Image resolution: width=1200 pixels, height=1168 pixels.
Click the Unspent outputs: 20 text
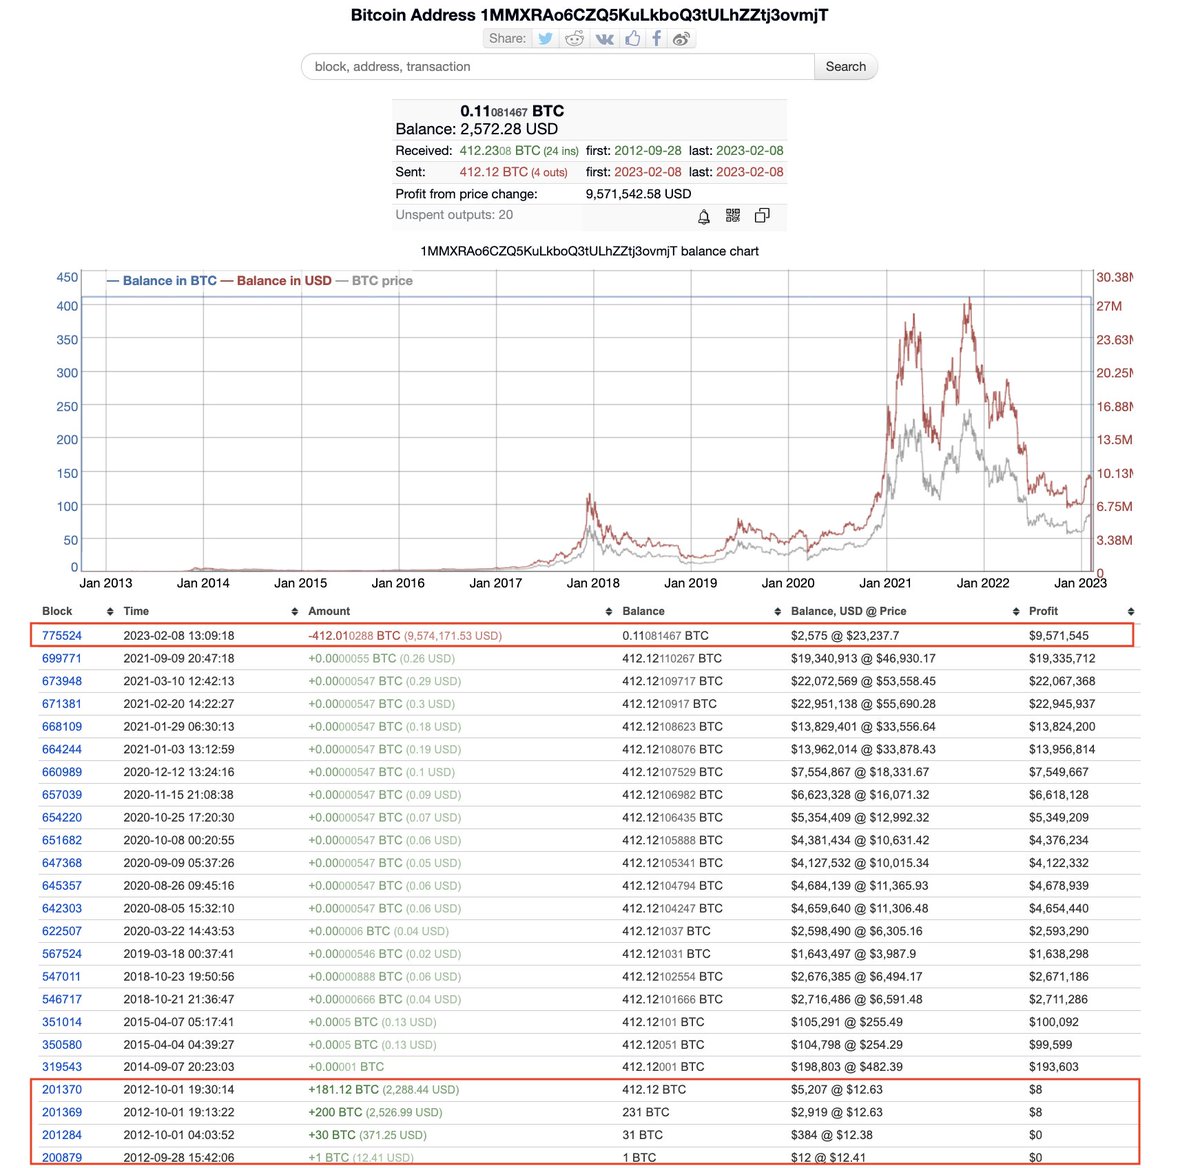tap(454, 215)
